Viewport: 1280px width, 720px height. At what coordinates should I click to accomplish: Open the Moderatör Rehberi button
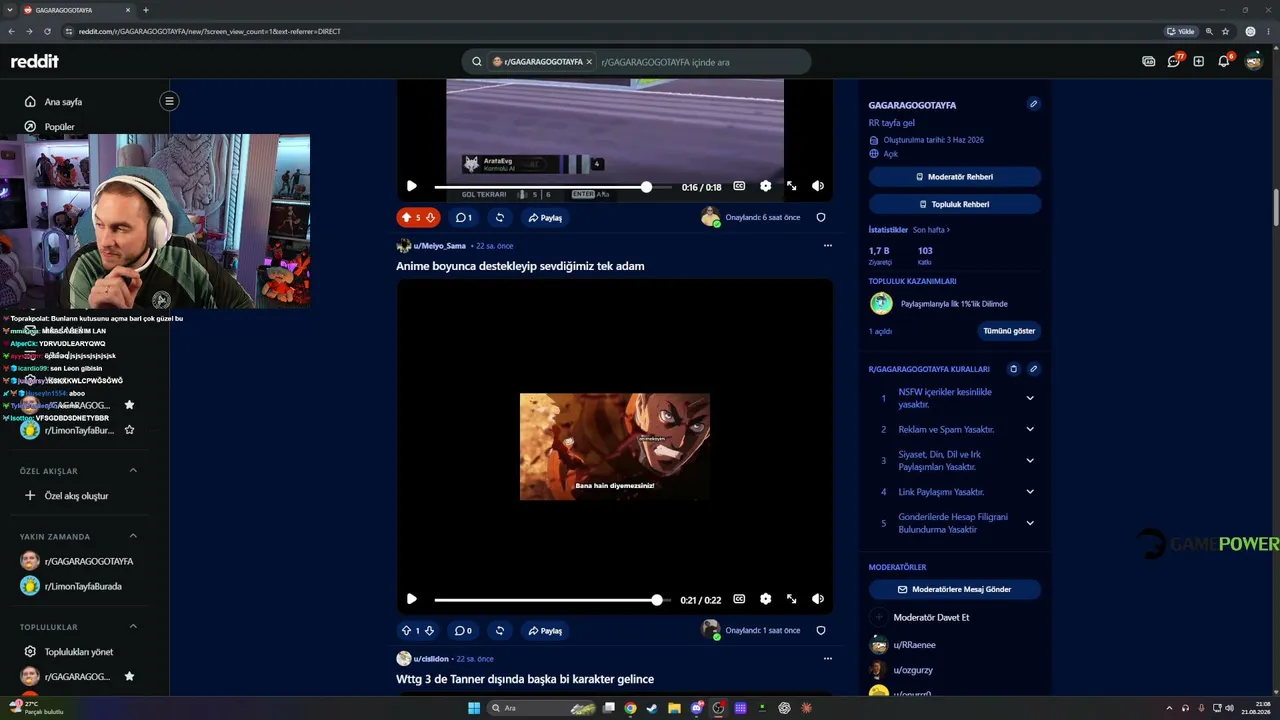click(x=954, y=177)
